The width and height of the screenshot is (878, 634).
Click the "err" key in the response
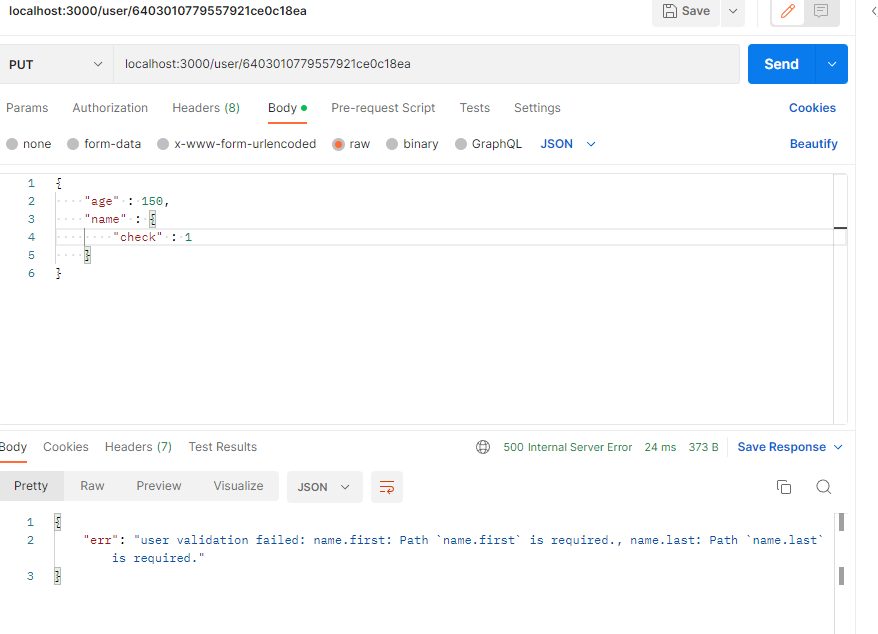[x=101, y=540]
